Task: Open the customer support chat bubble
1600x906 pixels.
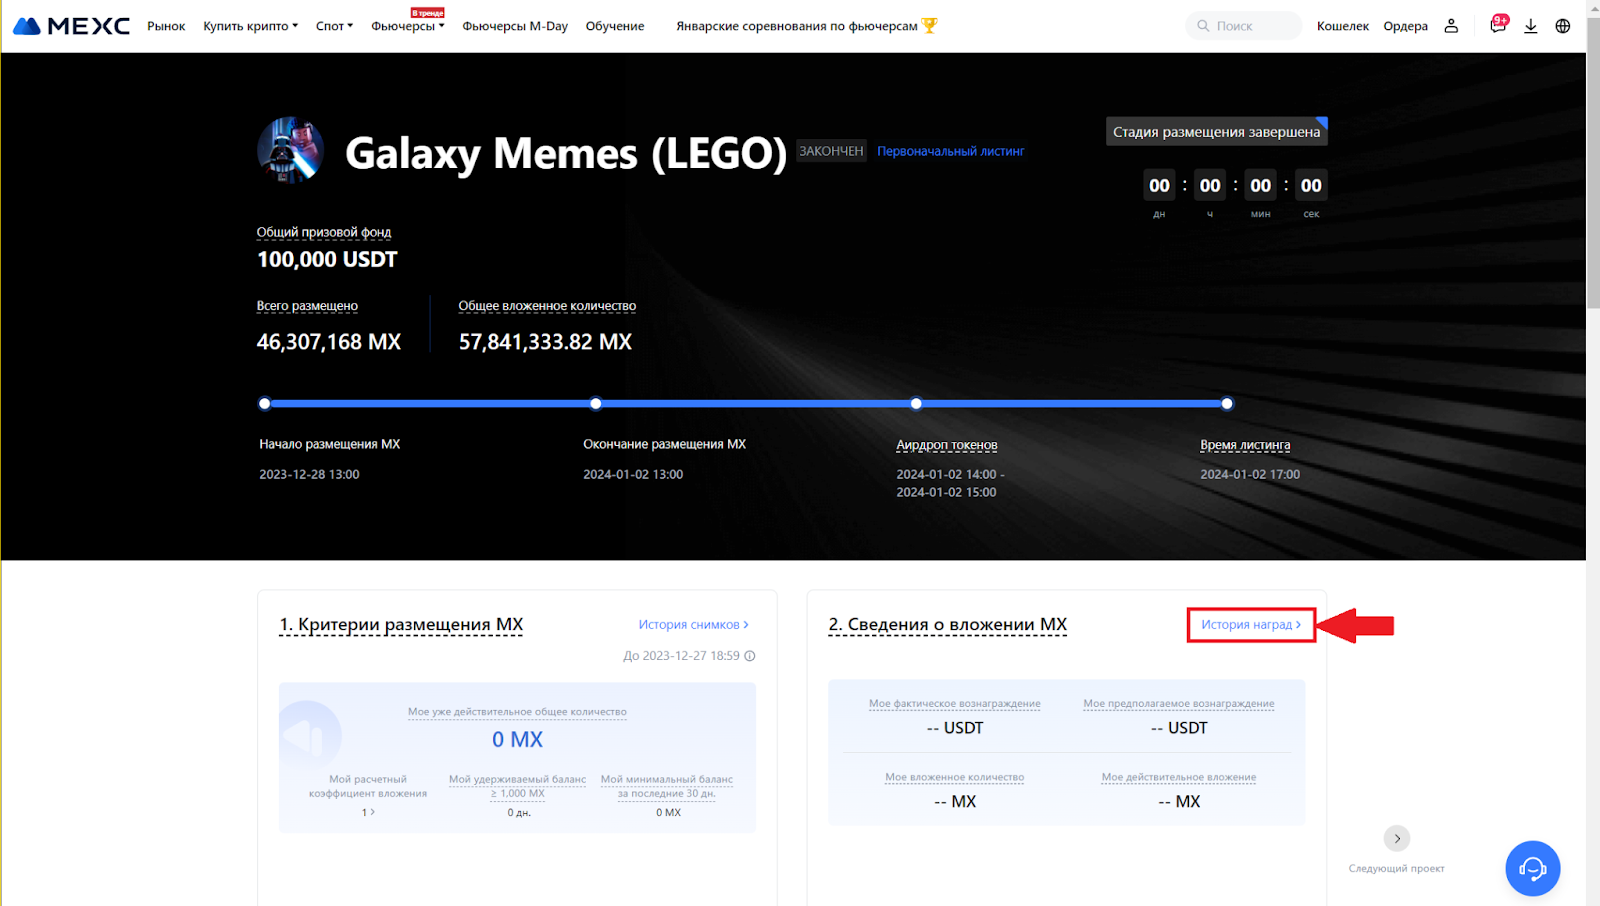Action: click(1532, 868)
